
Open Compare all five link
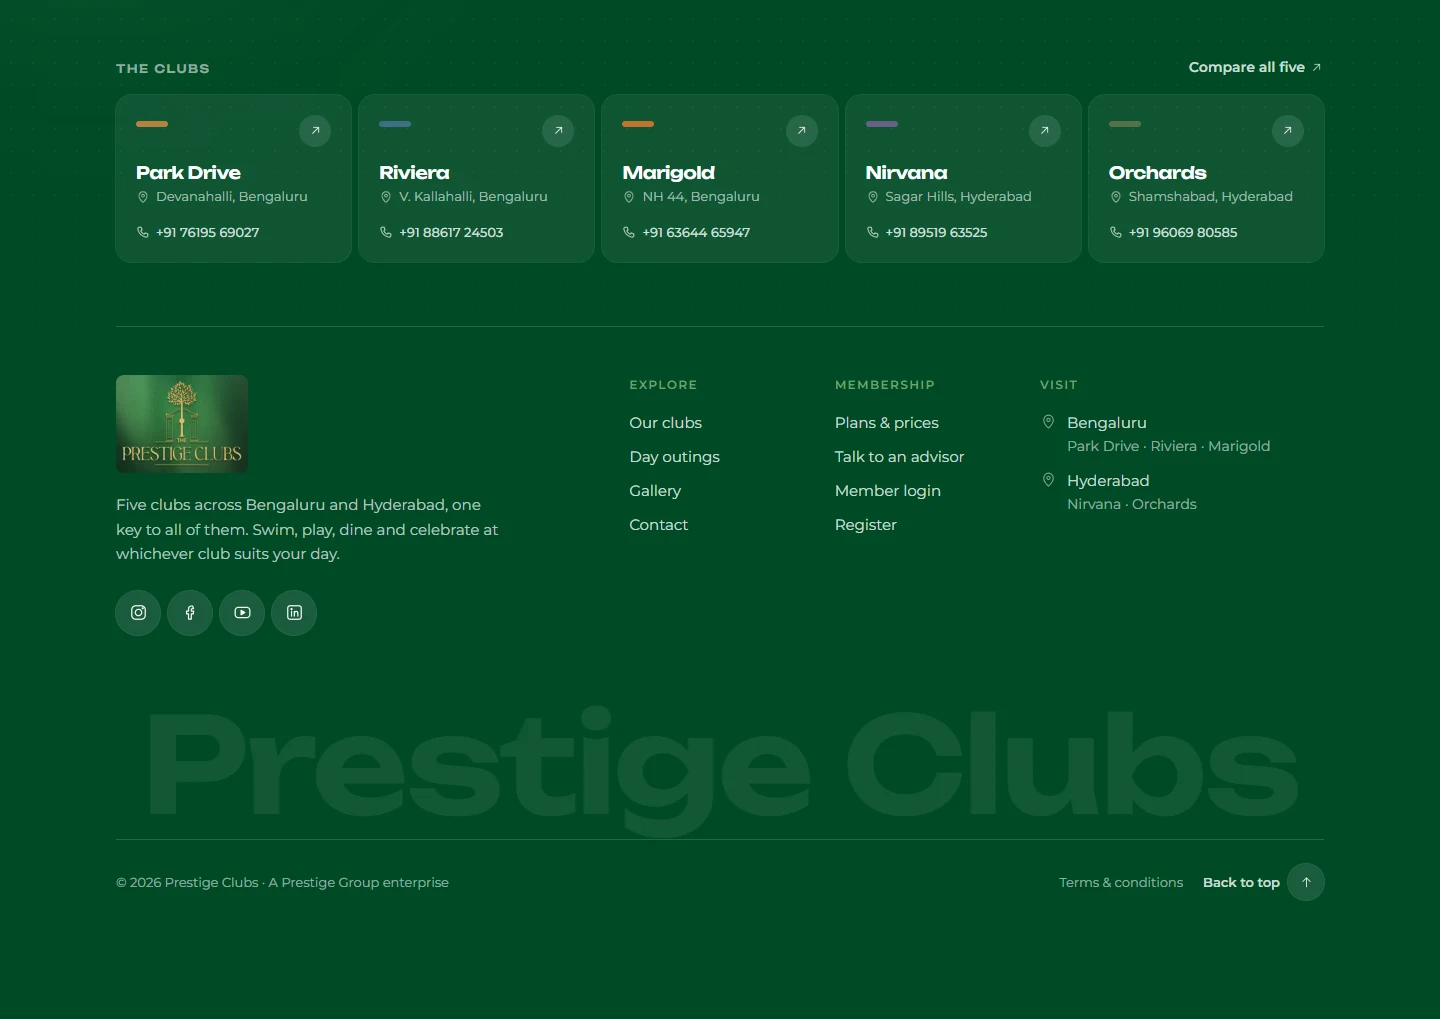pyautogui.click(x=1255, y=67)
